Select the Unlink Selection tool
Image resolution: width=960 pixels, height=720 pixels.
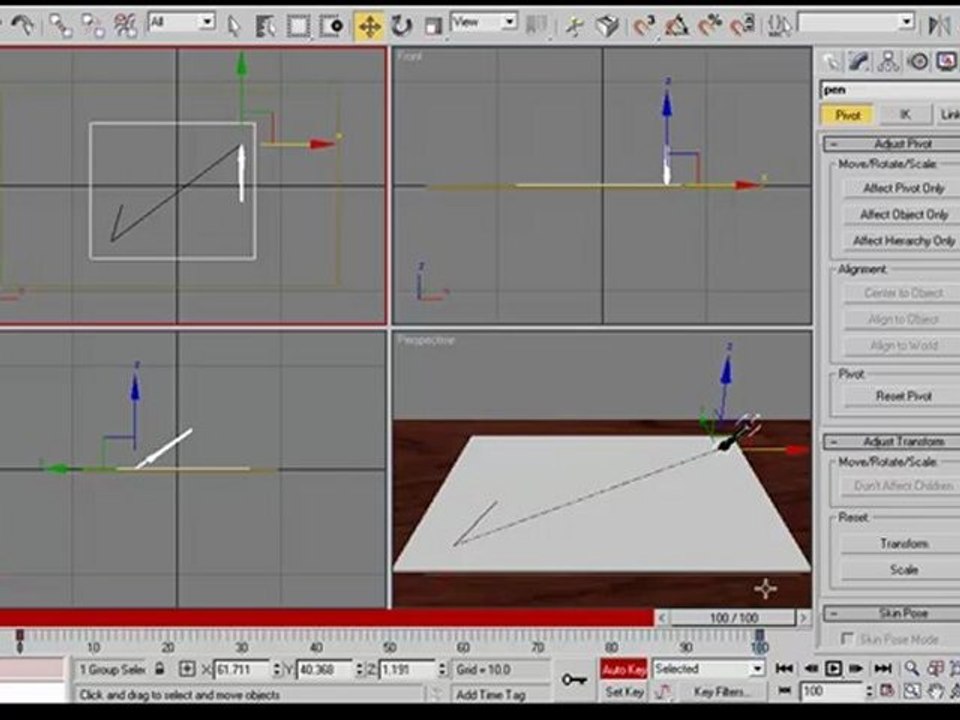[x=93, y=26]
